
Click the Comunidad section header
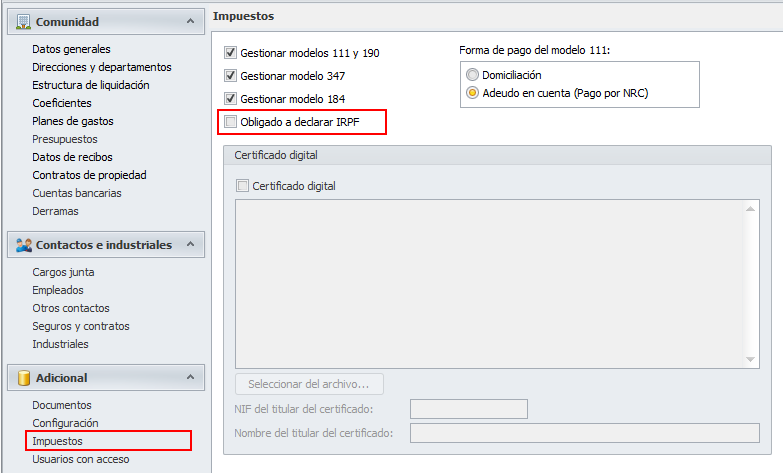point(106,21)
